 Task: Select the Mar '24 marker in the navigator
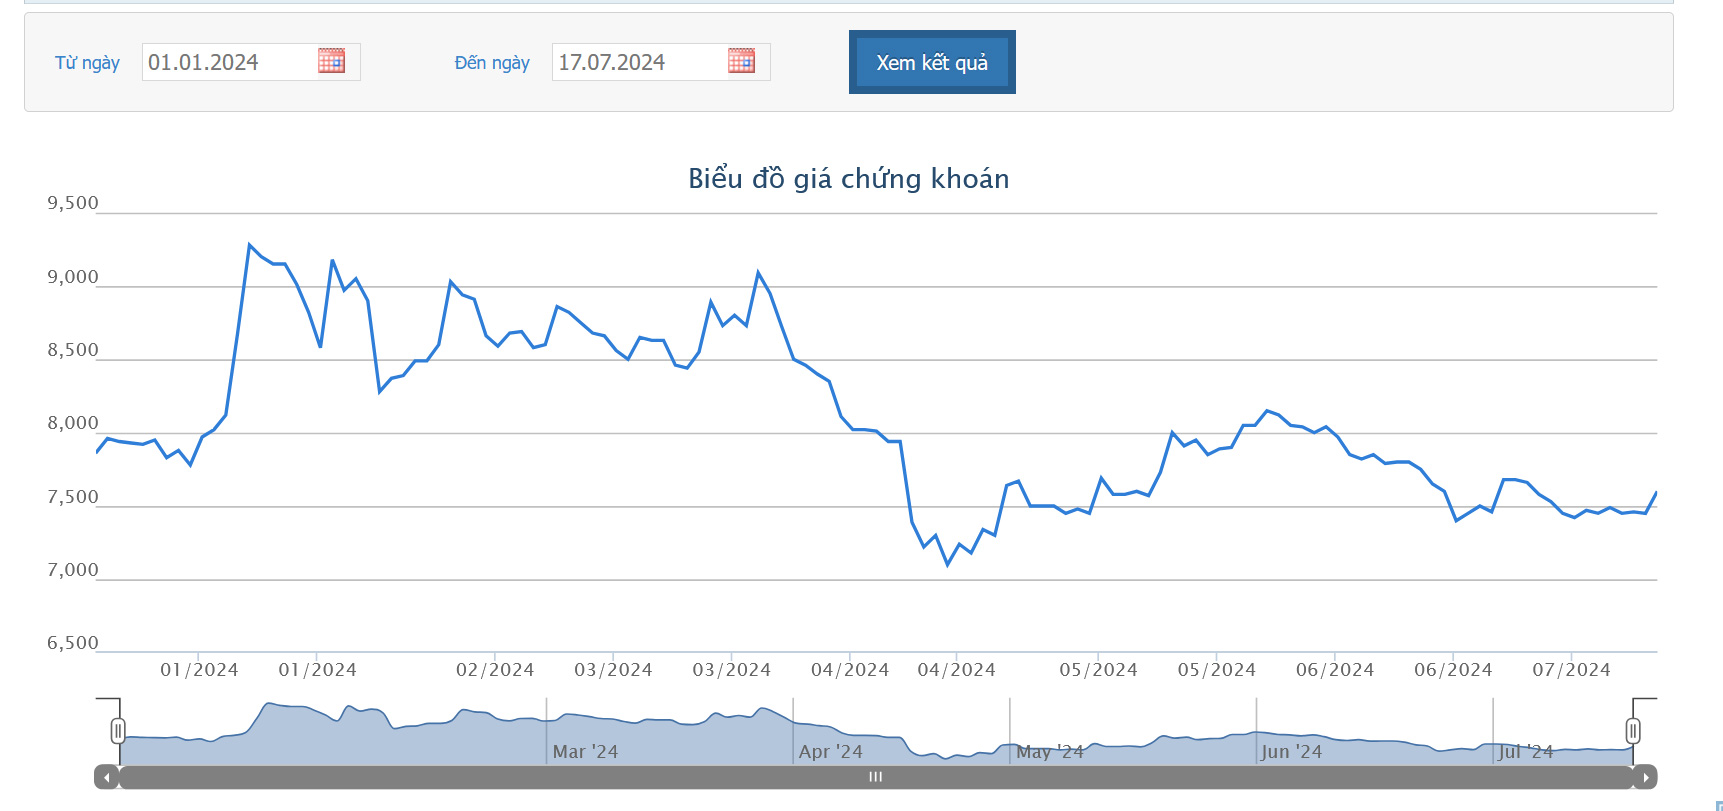tap(585, 751)
